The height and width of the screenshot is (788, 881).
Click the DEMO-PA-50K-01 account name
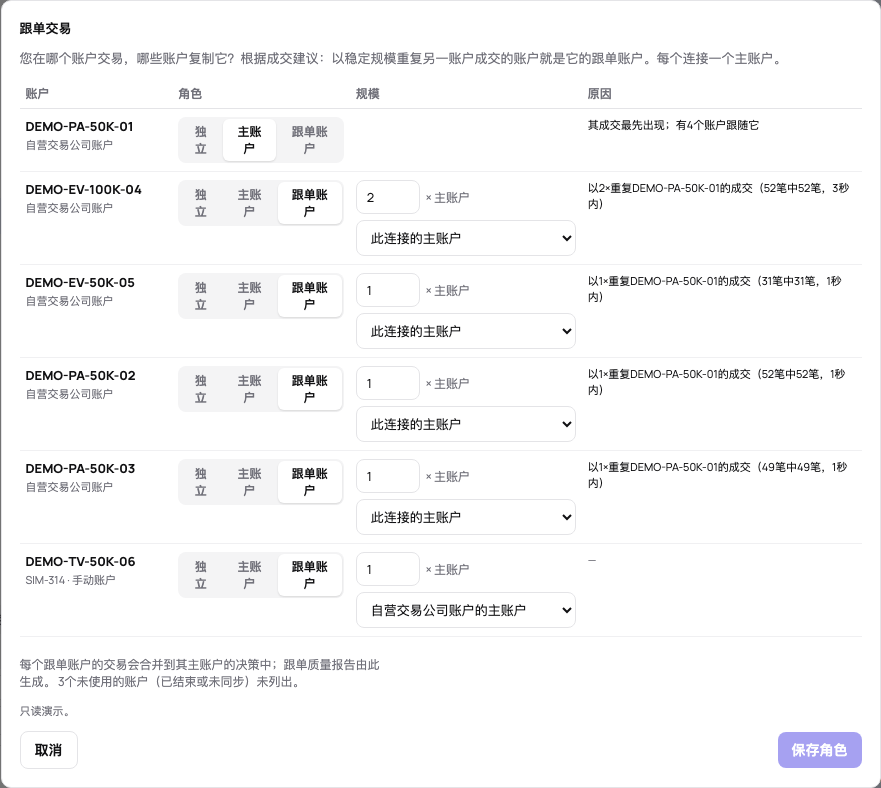coord(79,127)
